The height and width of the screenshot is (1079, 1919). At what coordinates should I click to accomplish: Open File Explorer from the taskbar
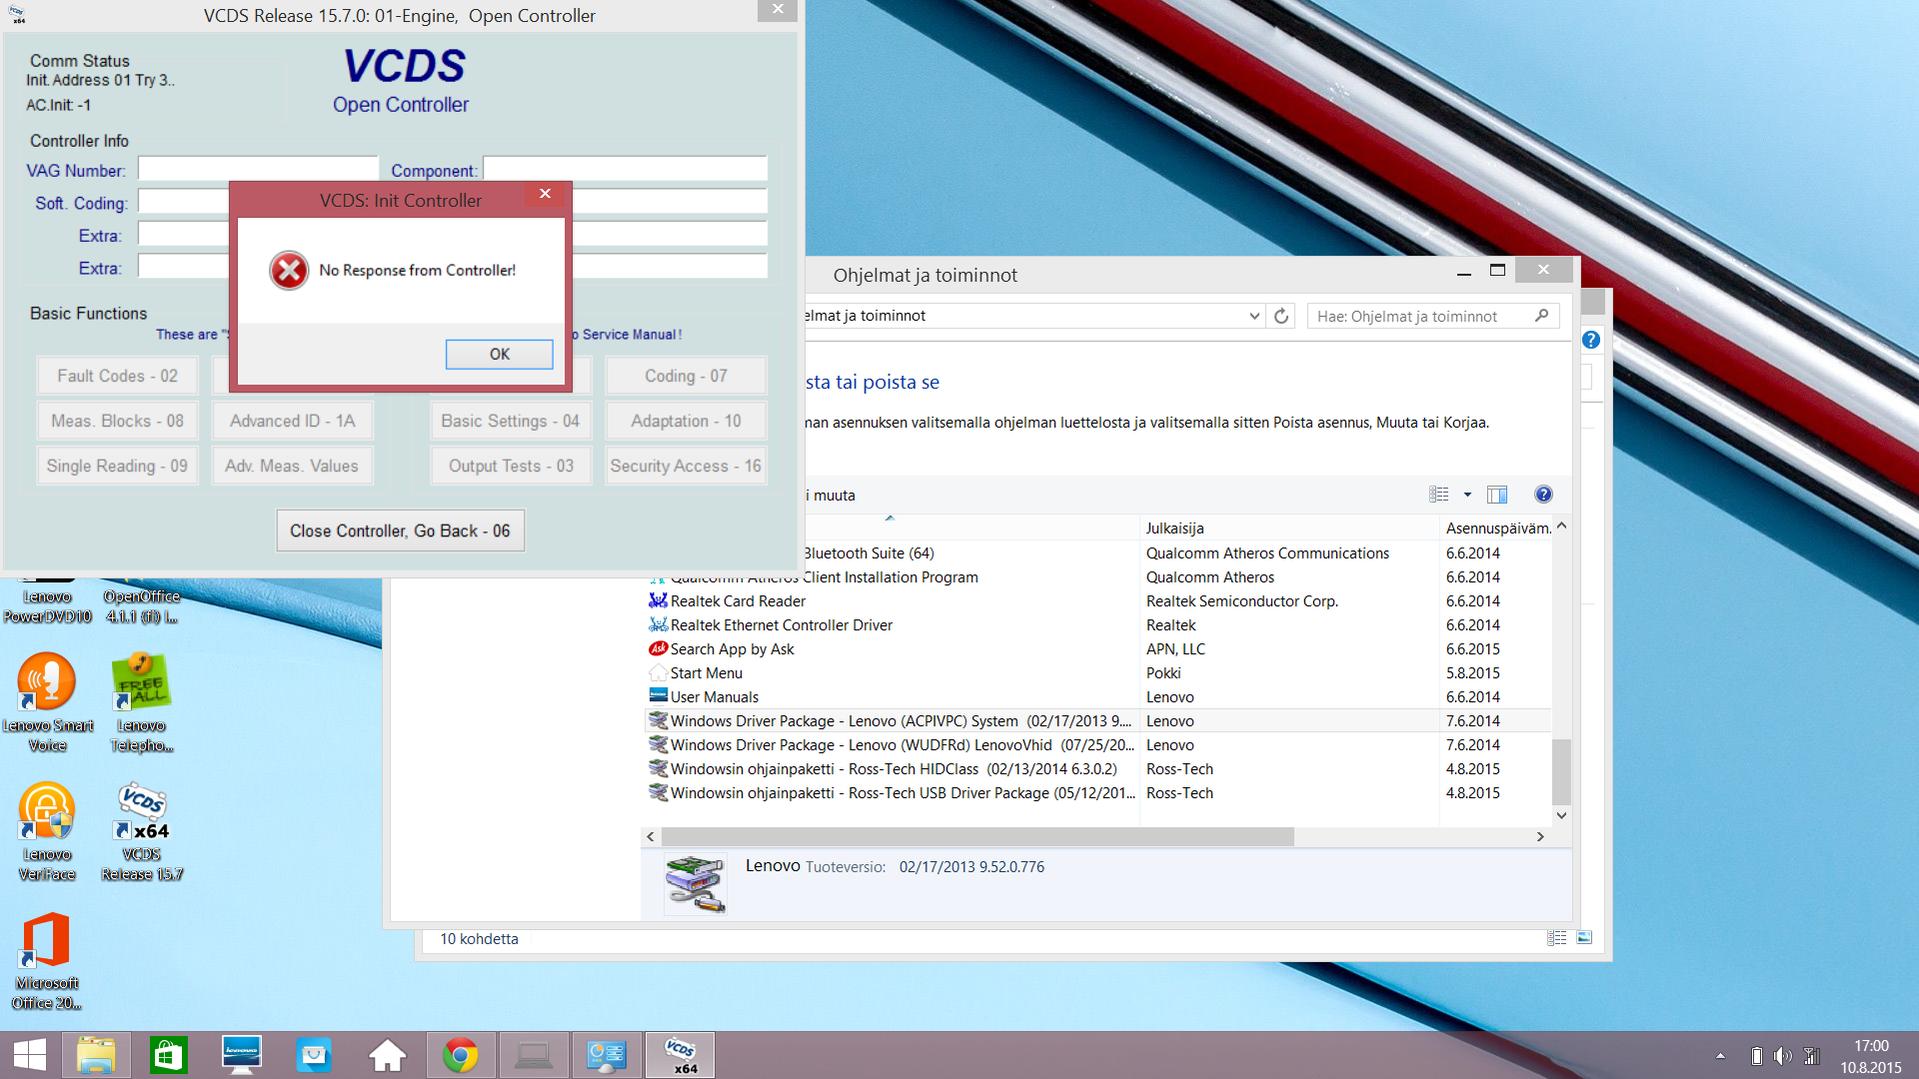96,1055
